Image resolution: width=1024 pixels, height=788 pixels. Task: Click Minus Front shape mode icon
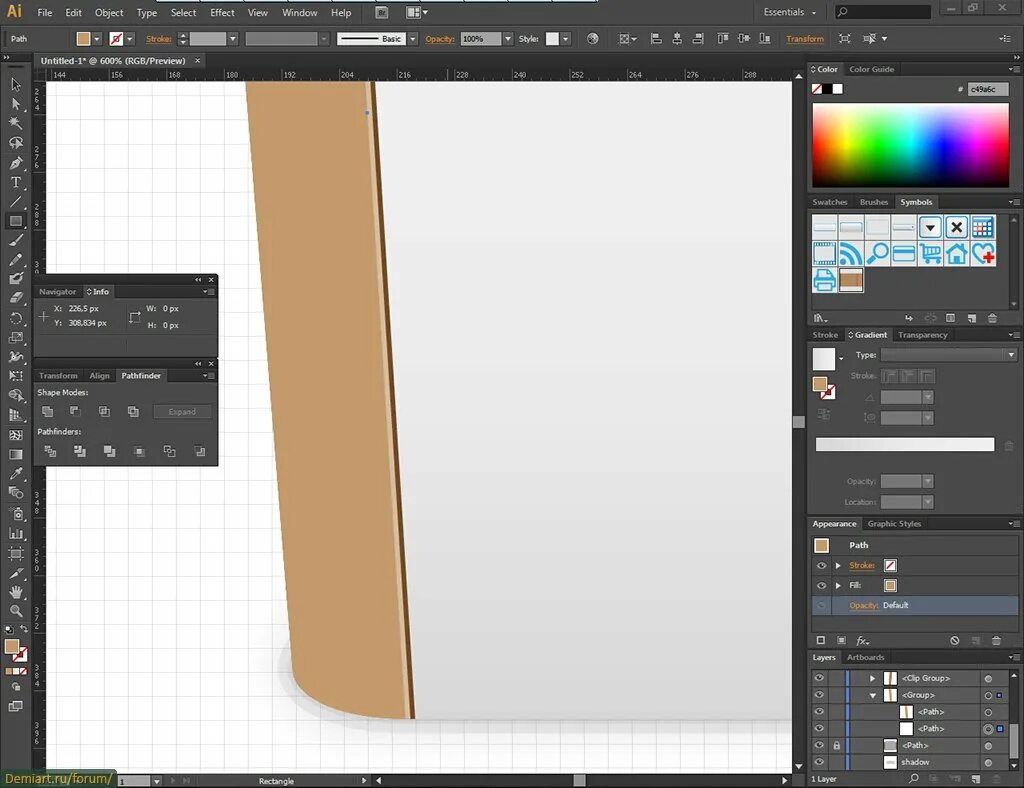click(x=75, y=411)
